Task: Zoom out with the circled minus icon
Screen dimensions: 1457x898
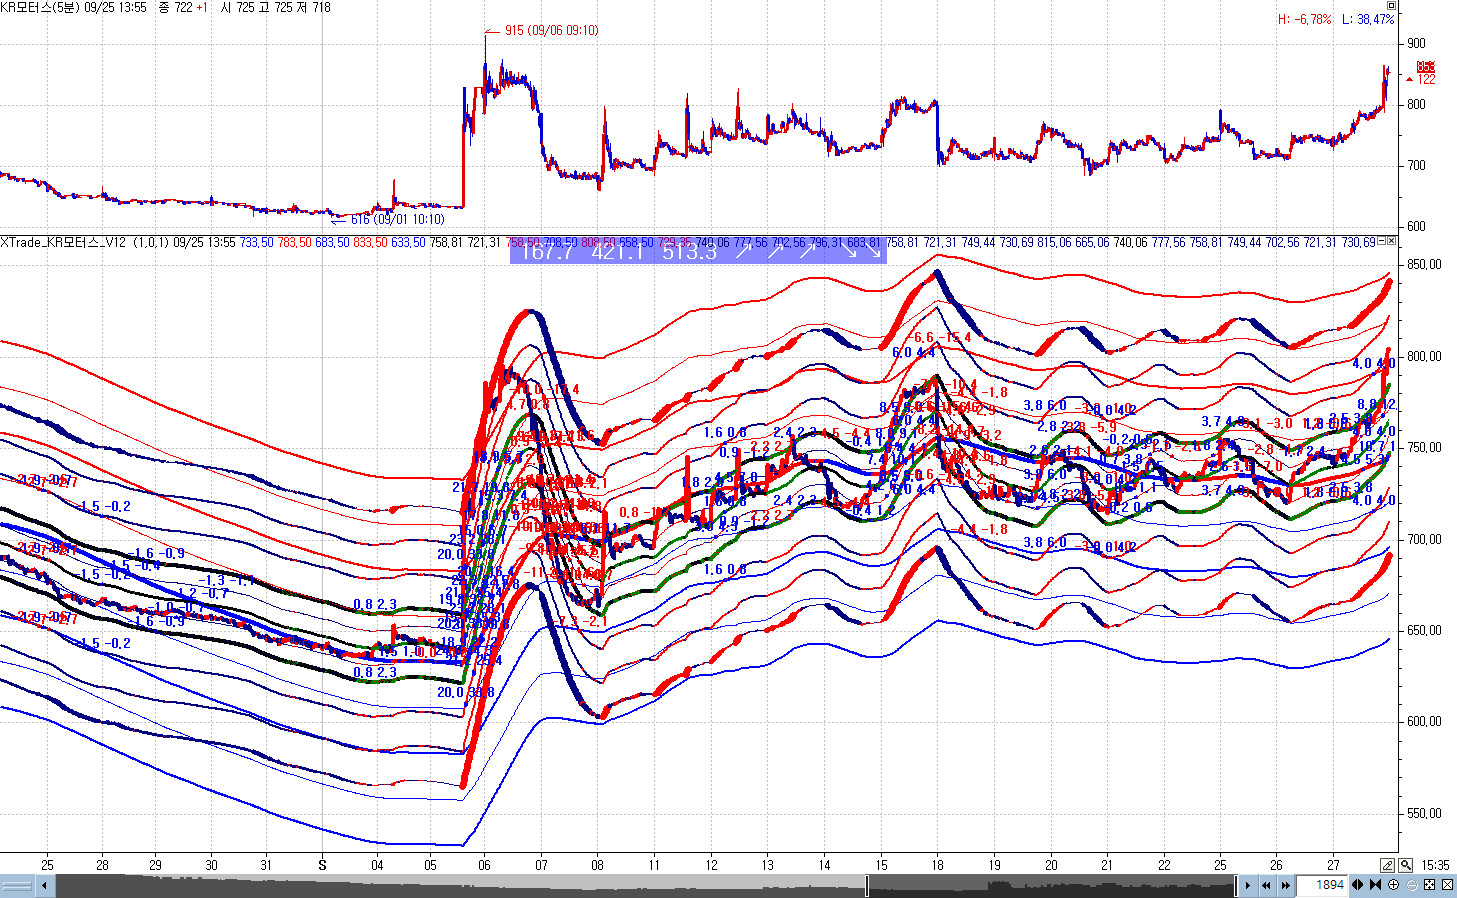Action: [x=1411, y=885]
